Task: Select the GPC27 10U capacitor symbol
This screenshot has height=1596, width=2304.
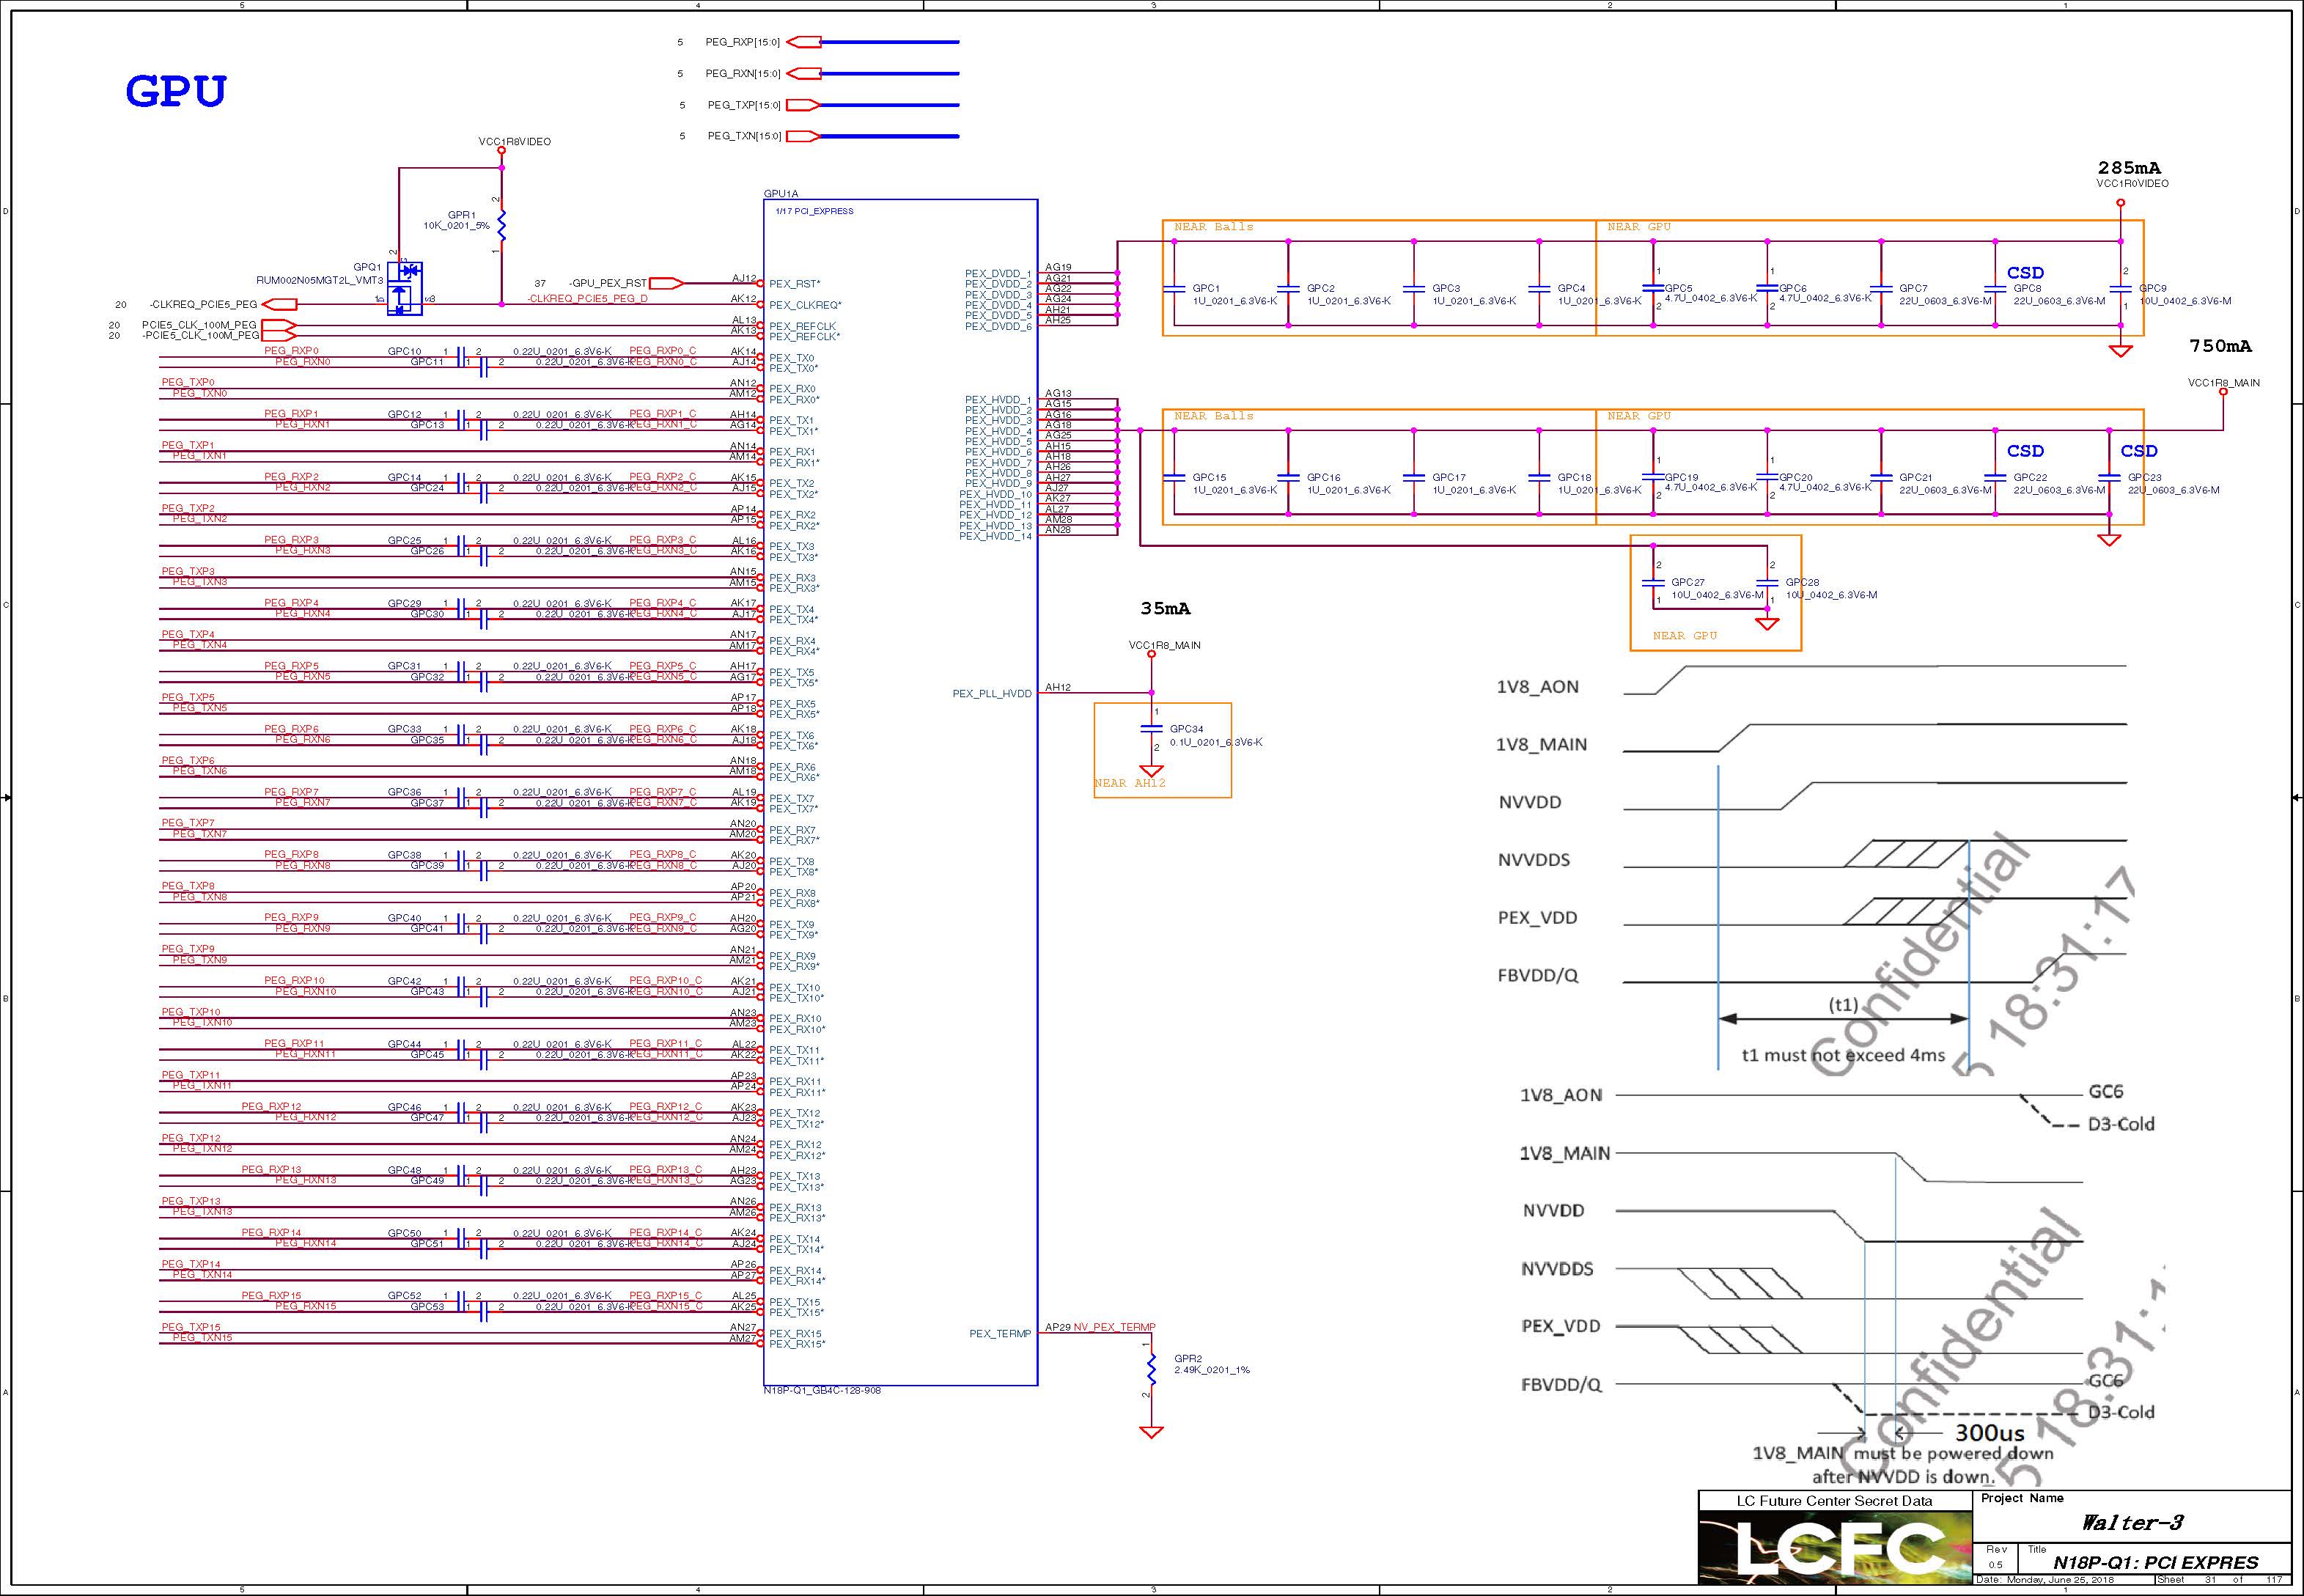Action: (1654, 583)
